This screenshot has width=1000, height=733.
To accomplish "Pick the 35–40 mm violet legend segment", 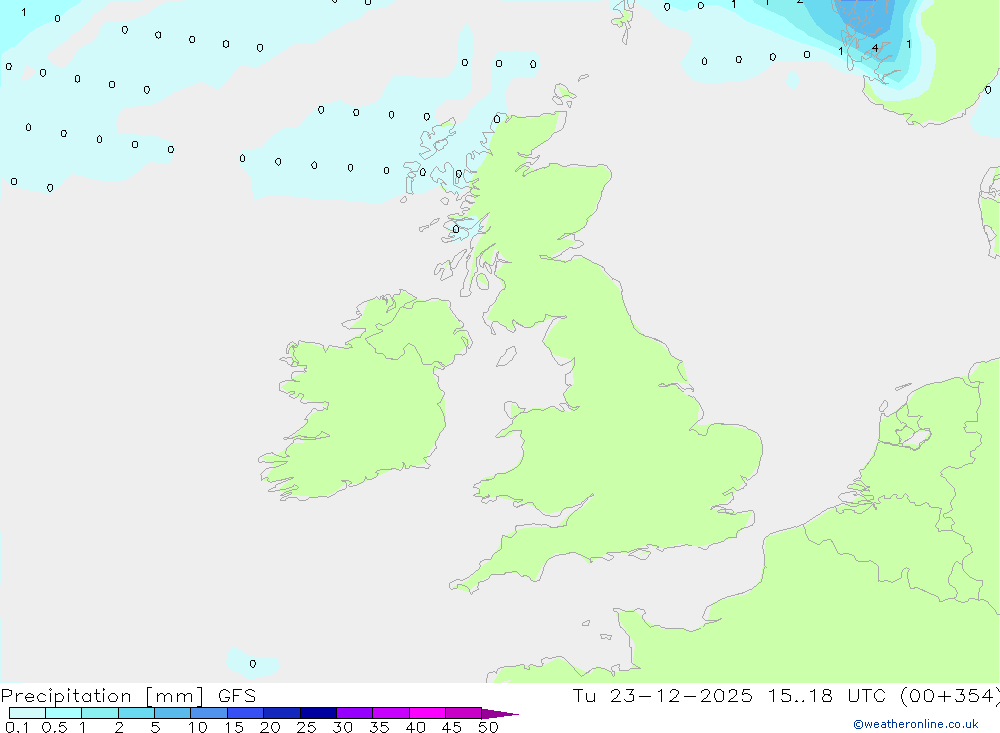I will [x=391, y=713].
